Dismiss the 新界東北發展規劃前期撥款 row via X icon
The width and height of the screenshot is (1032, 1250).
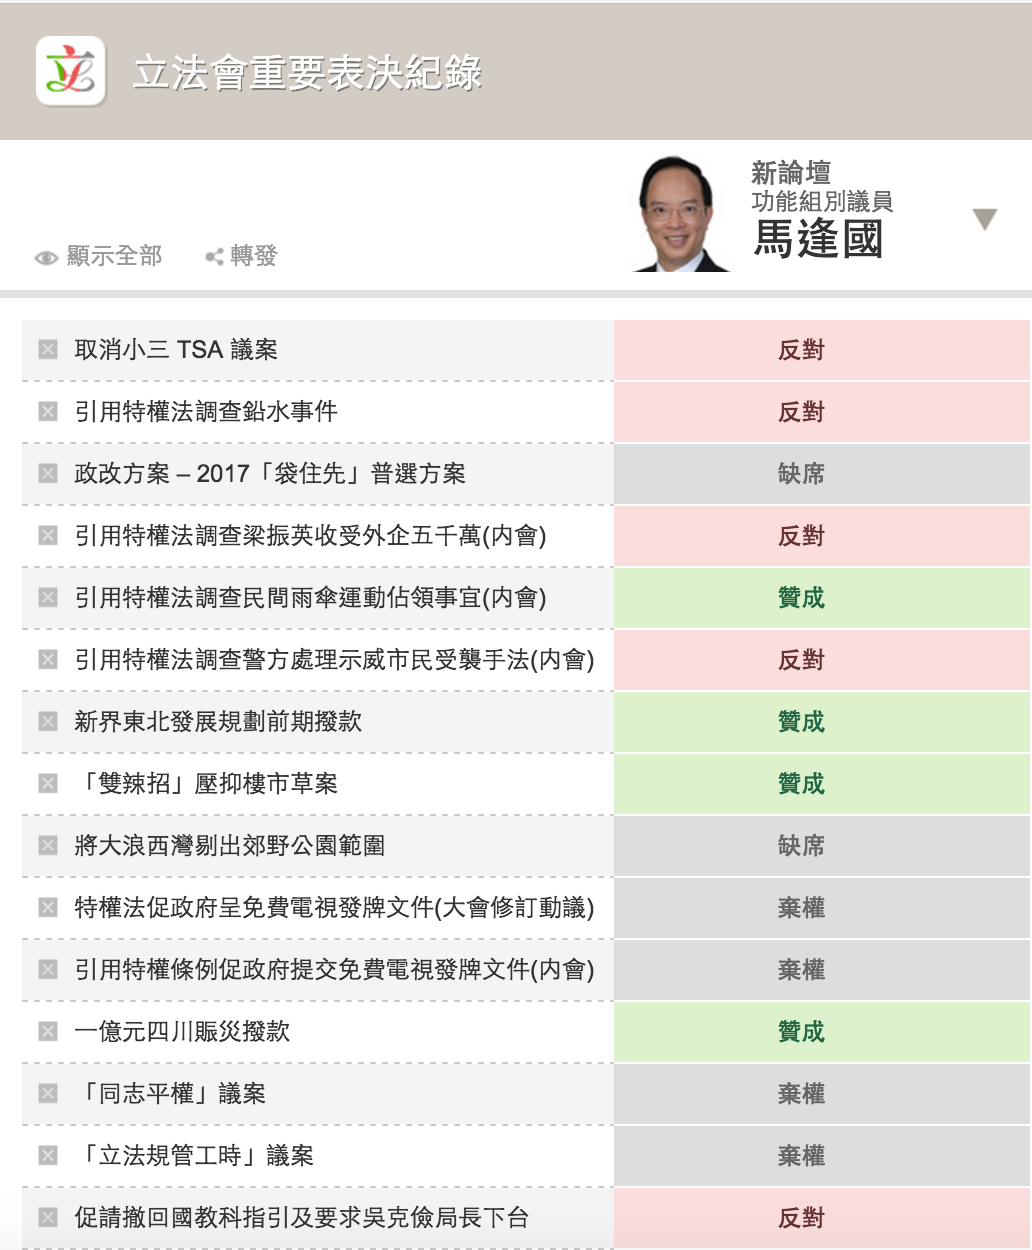click(48, 721)
